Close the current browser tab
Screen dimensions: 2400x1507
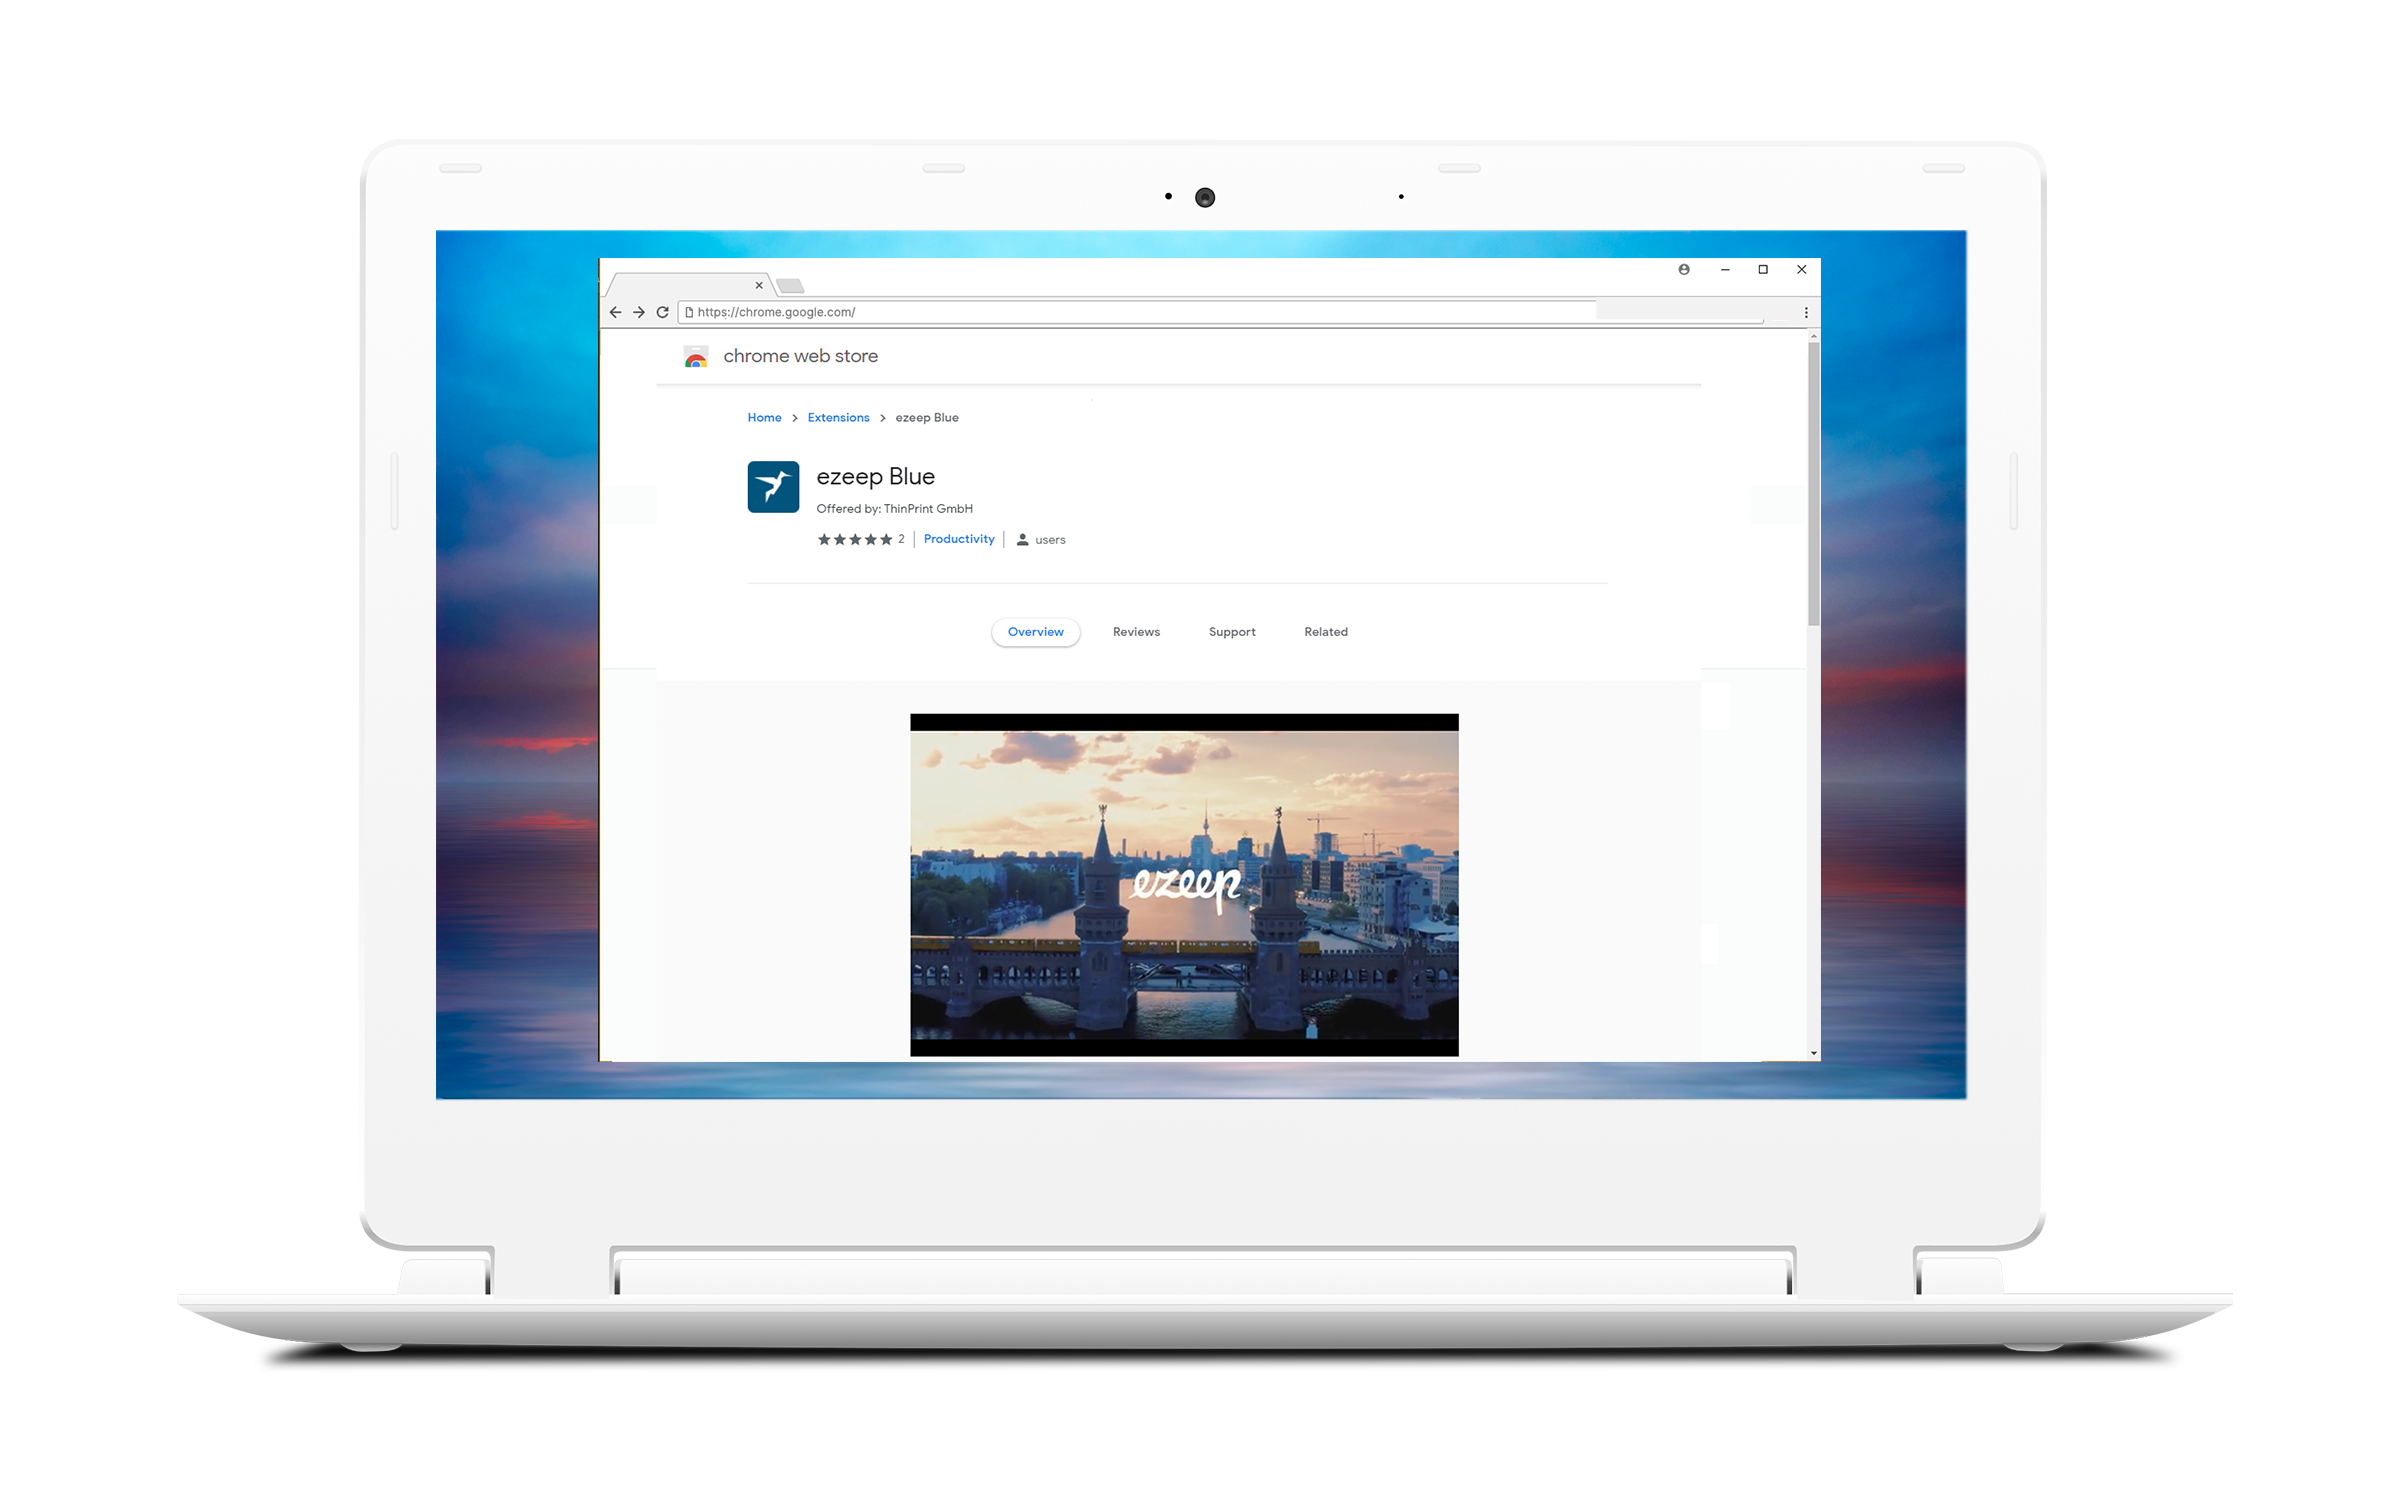pos(759,285)
